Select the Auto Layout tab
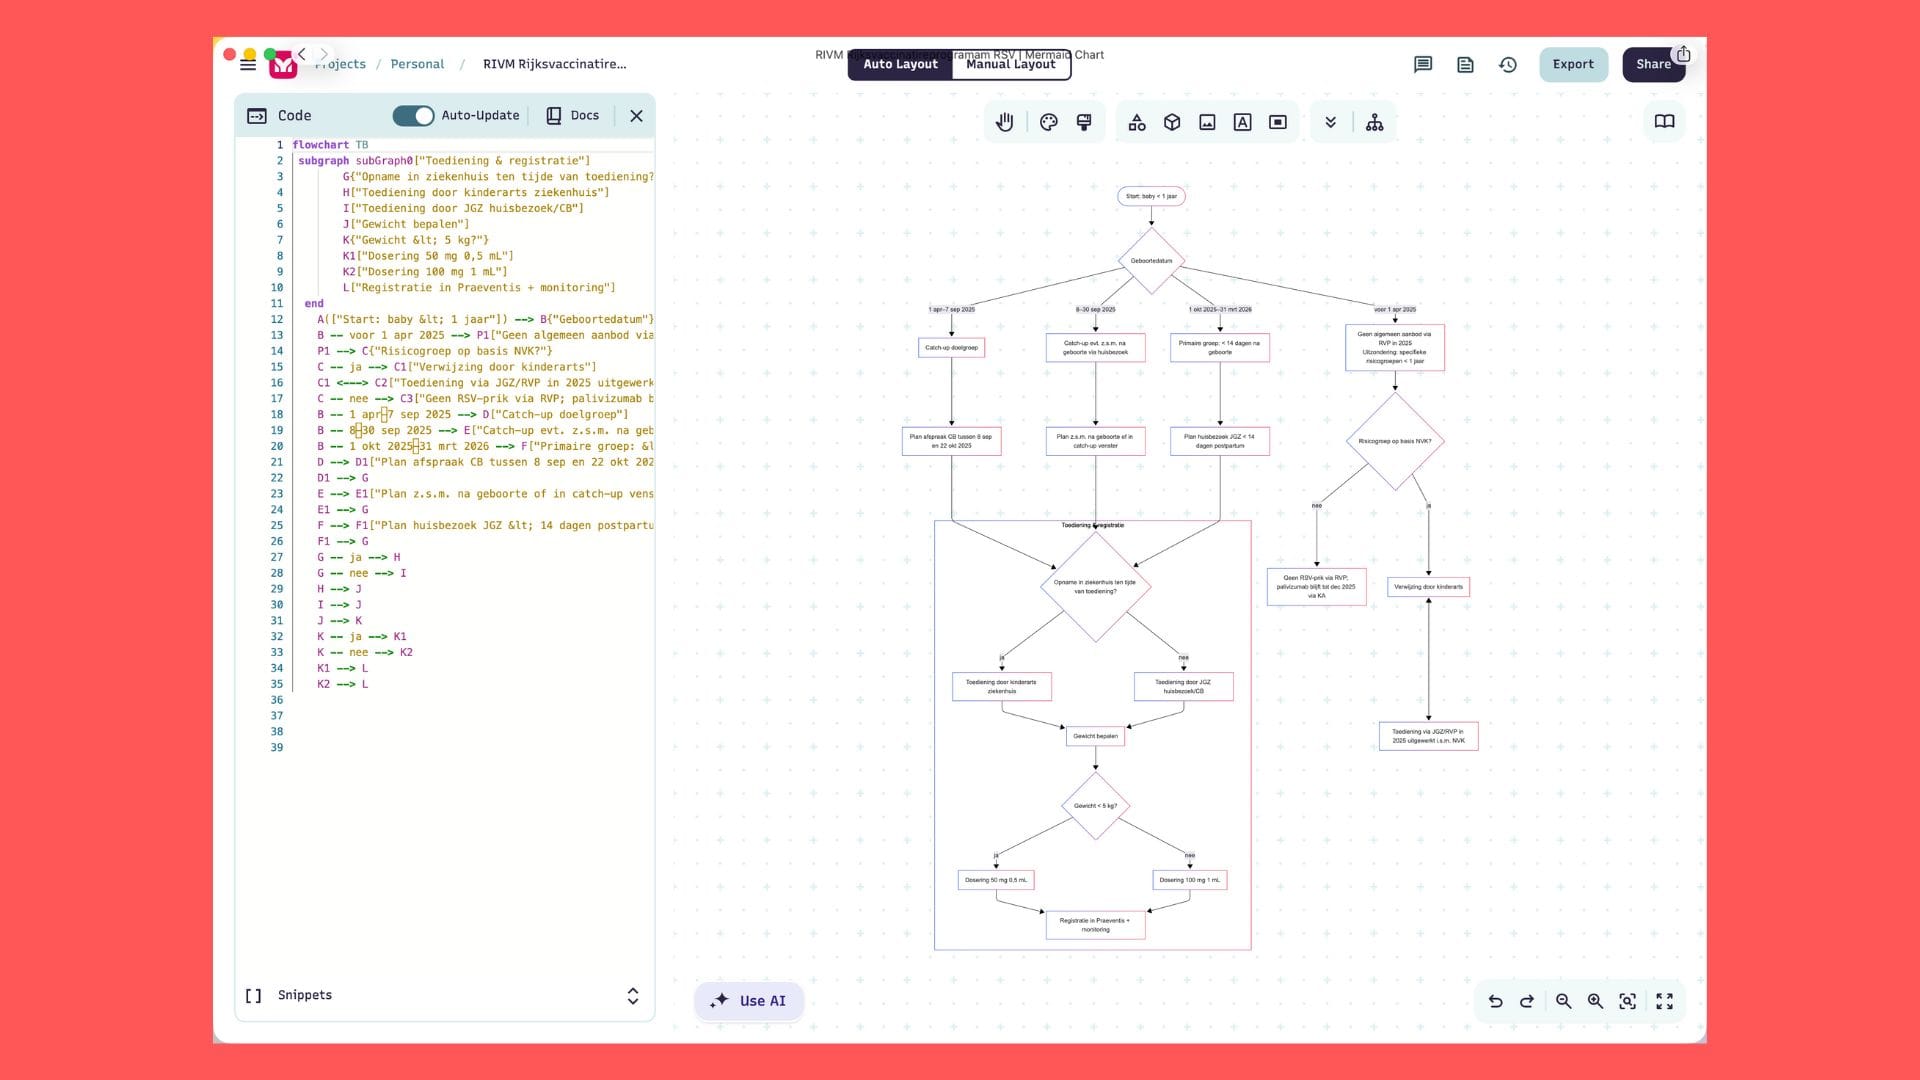The height and width of the screenshot is (1080, 1920). [901, 63]
